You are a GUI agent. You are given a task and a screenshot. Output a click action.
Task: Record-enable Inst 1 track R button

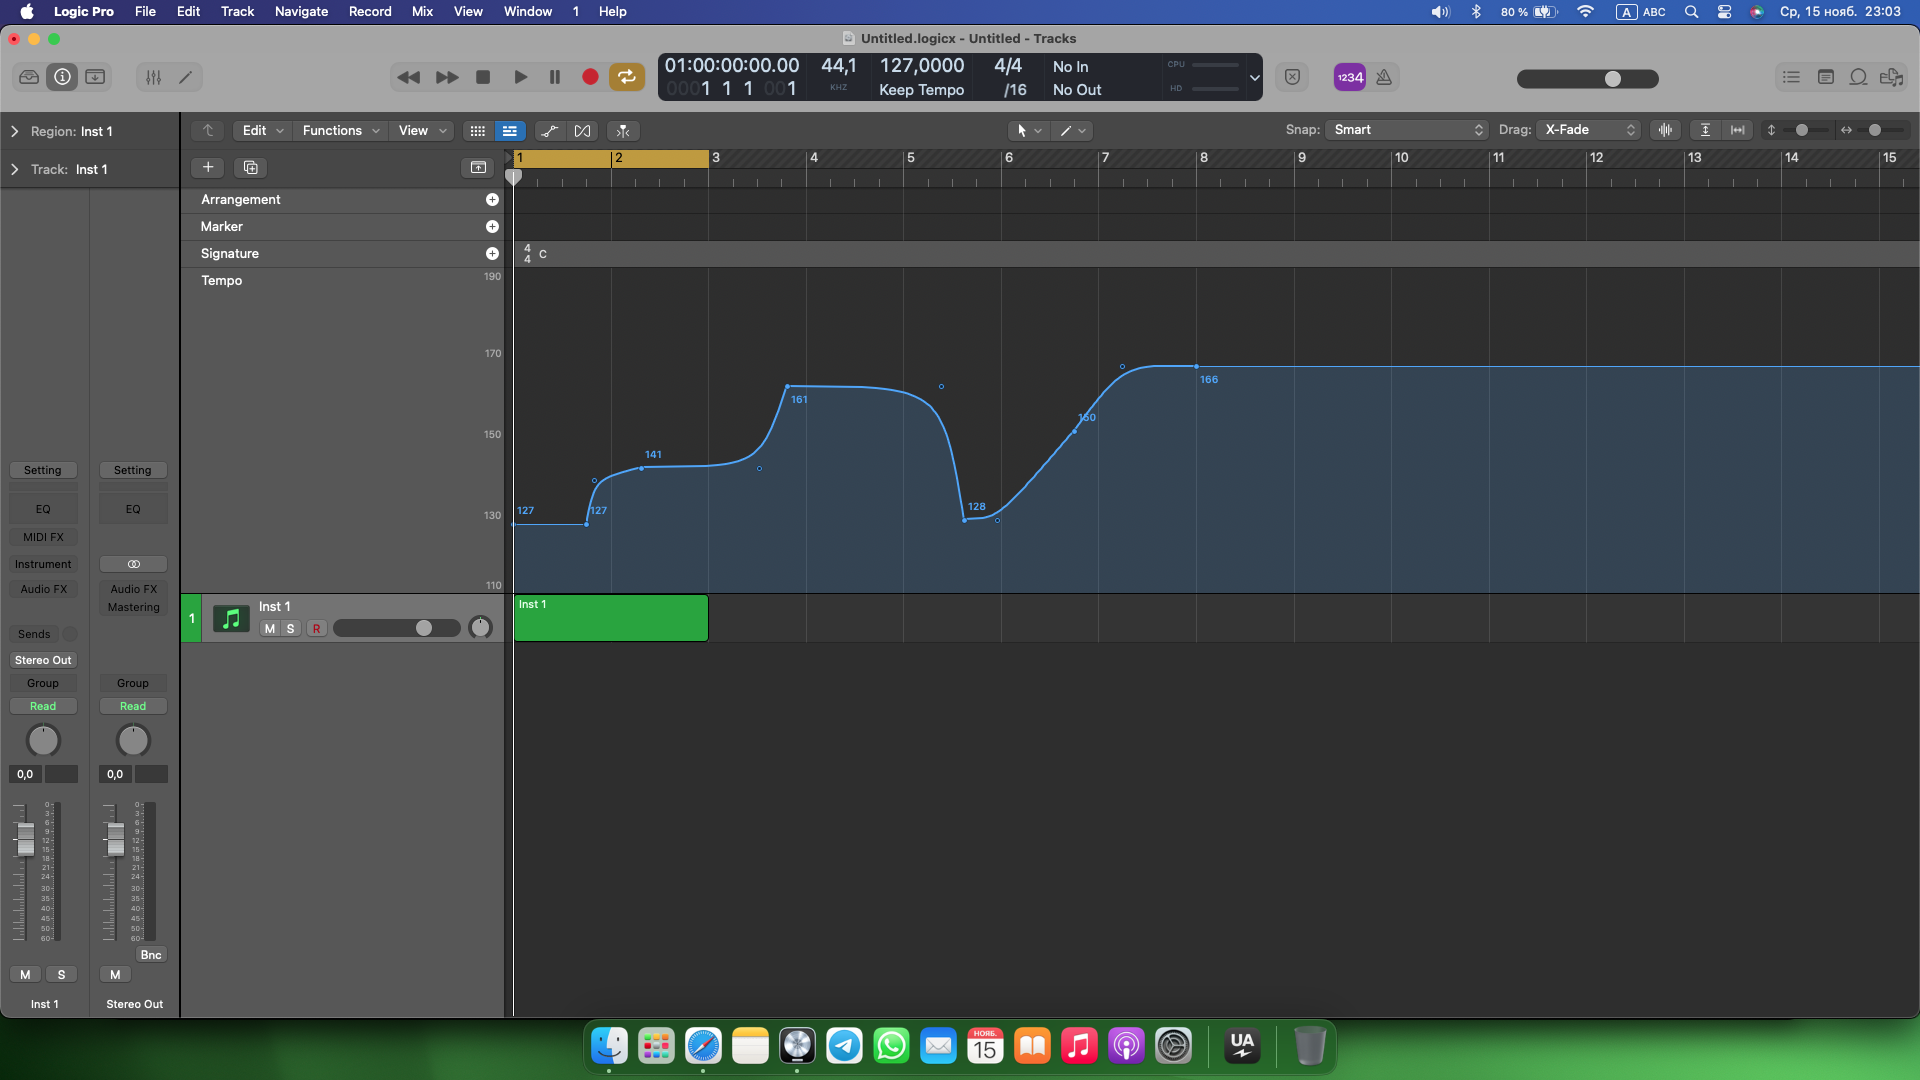(x=316, y=629)
